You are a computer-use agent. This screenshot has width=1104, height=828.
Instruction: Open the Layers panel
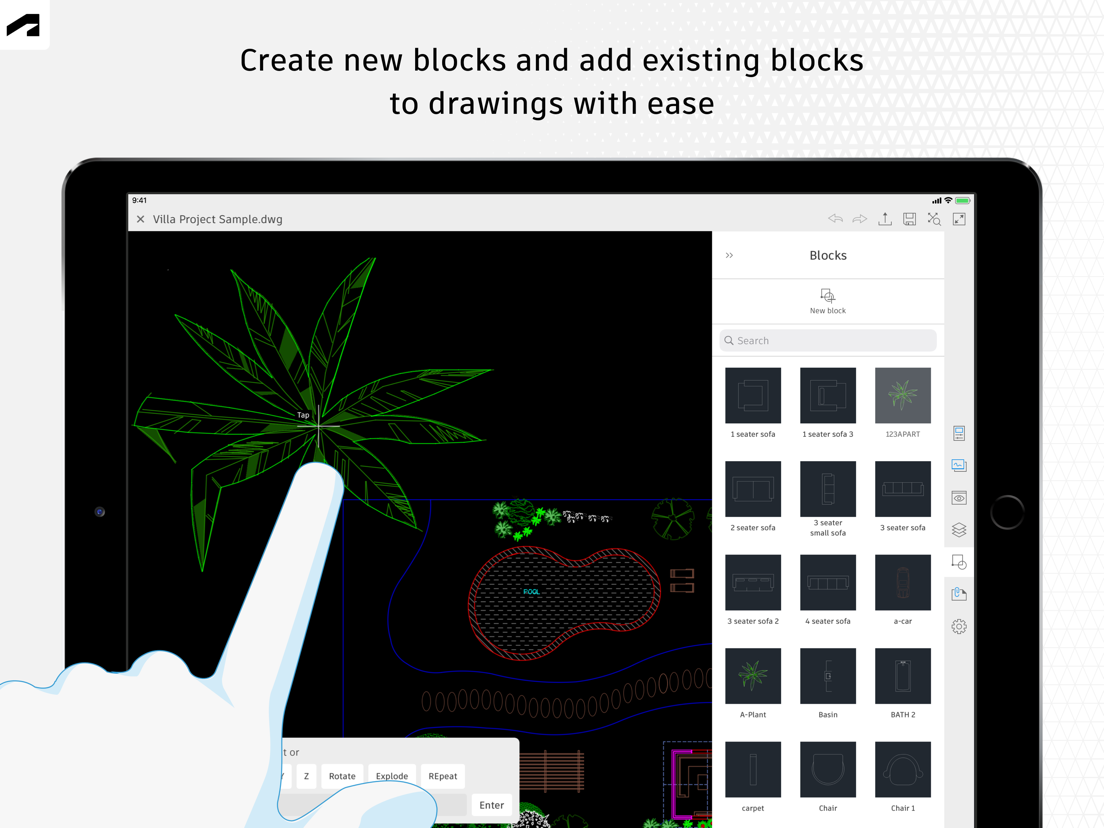959,529
